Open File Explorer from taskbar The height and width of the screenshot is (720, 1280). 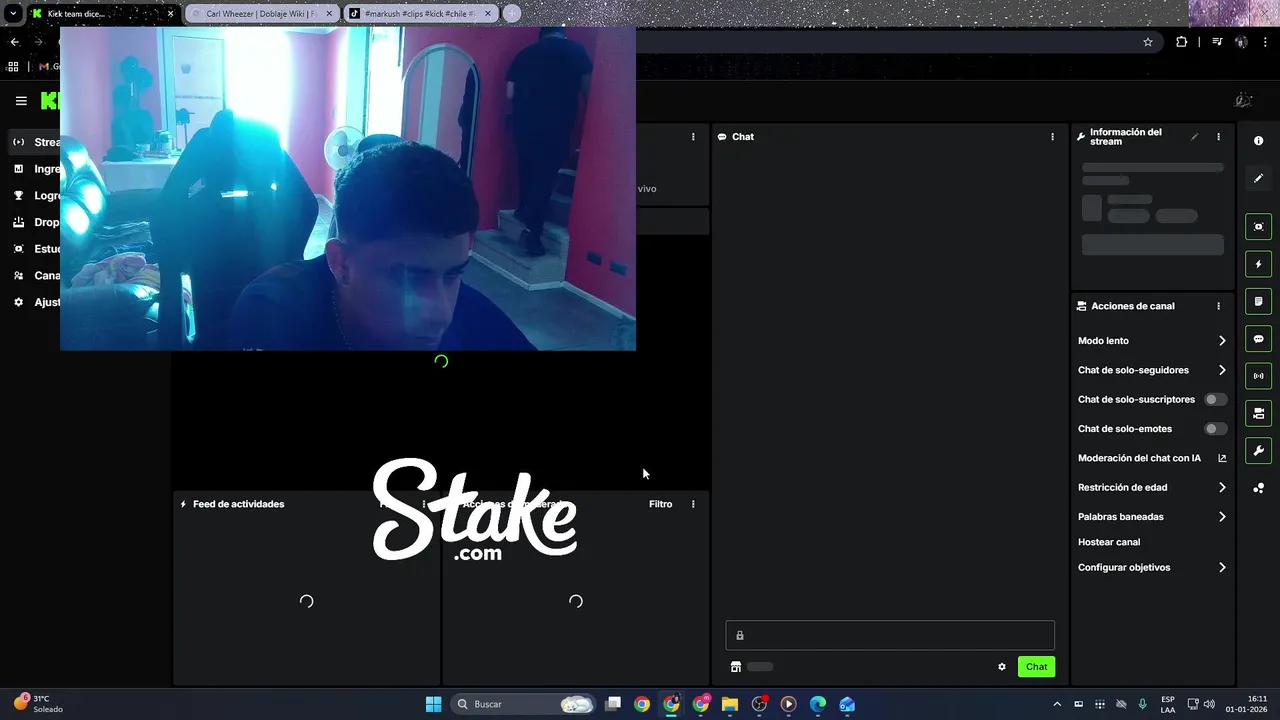pyautogui.click(x=730, y=704)
